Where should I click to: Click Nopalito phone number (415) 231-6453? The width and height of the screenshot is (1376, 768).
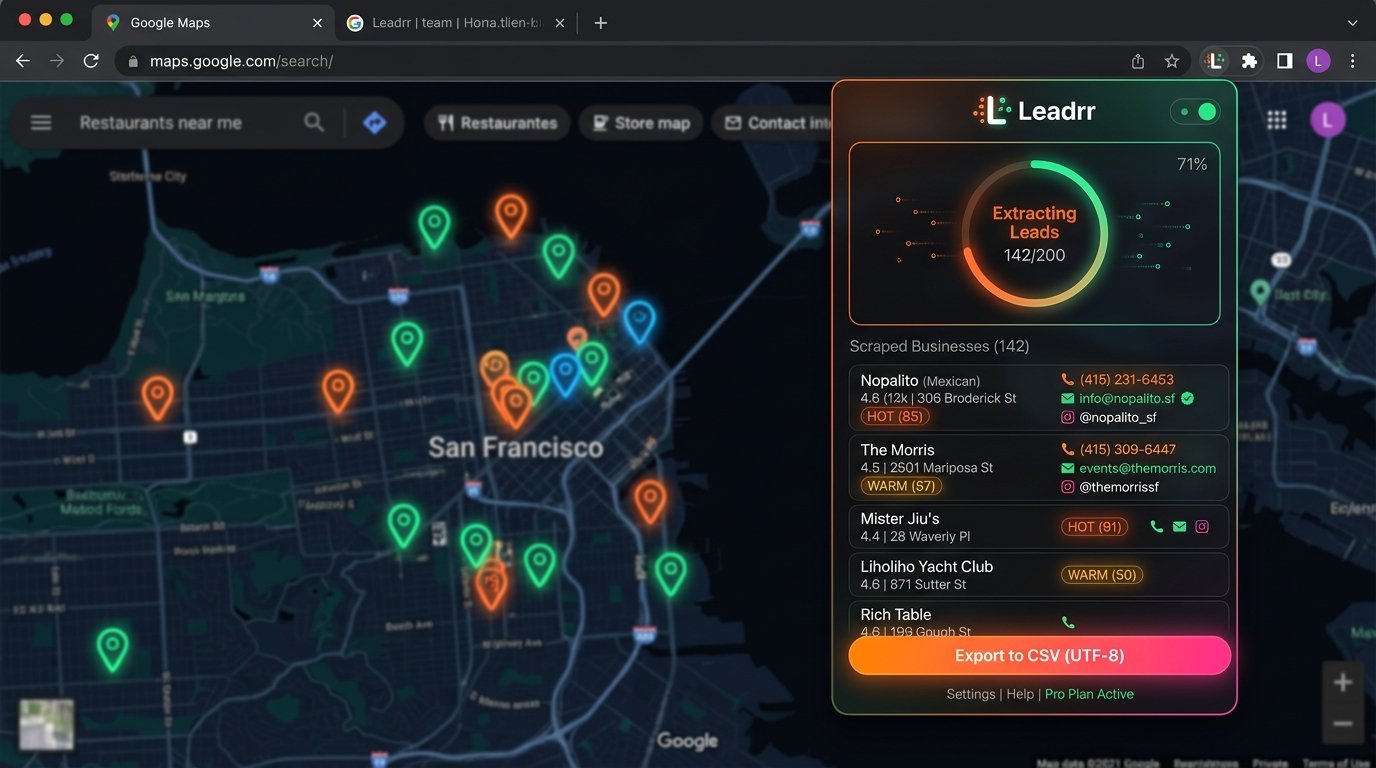[x=1126, y=380]
